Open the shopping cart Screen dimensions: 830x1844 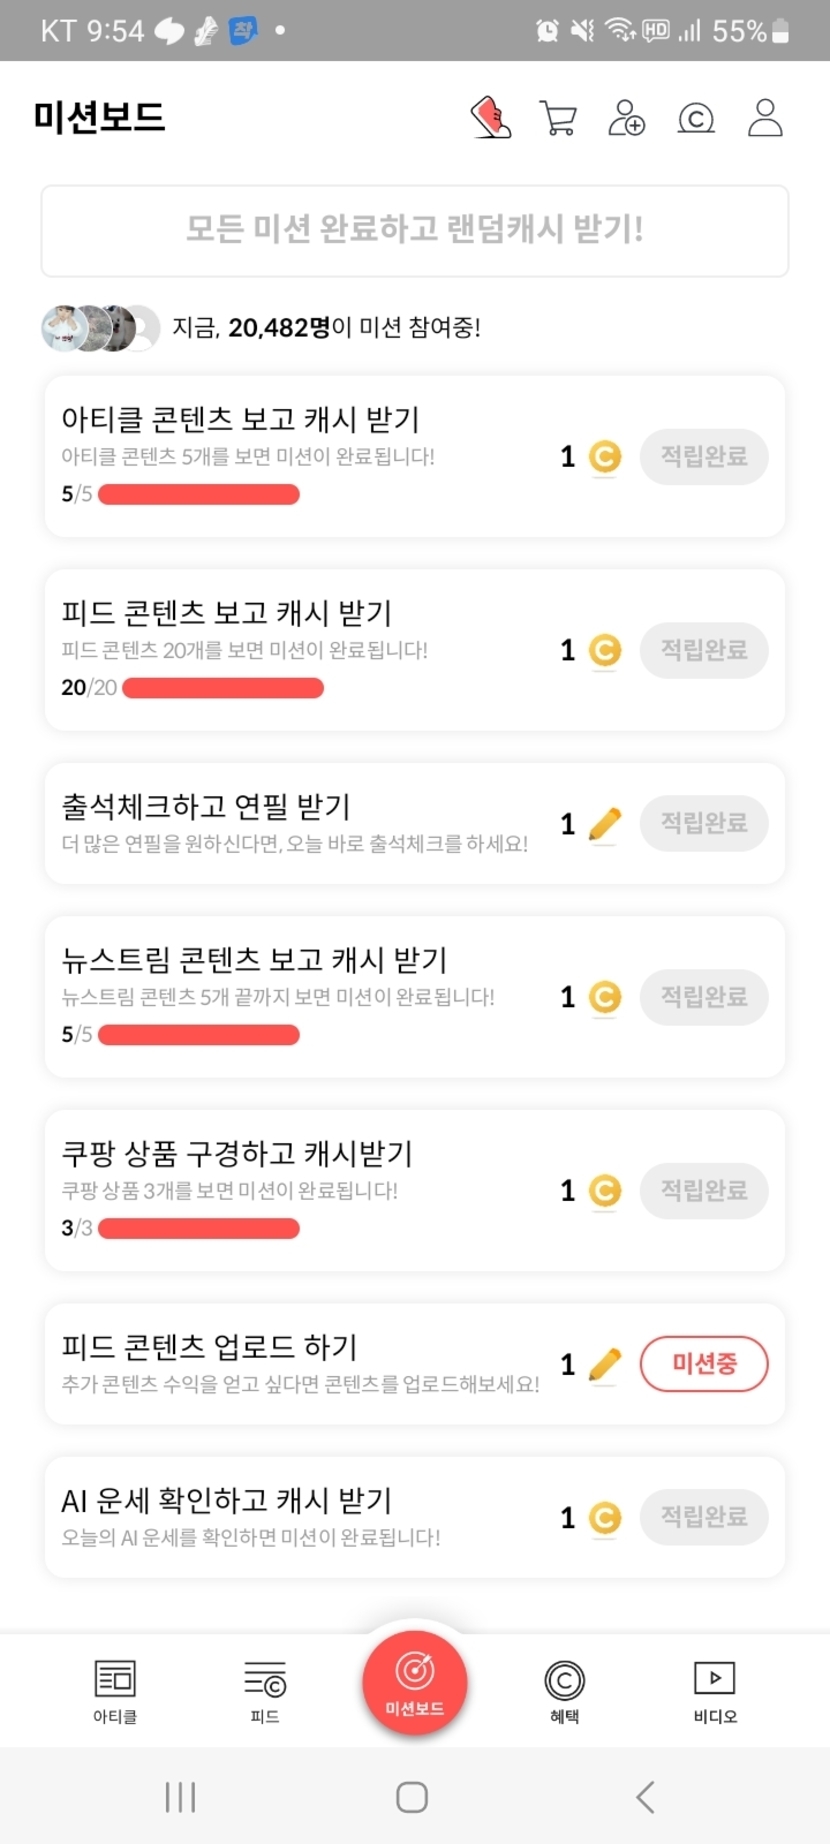(558, 118)
